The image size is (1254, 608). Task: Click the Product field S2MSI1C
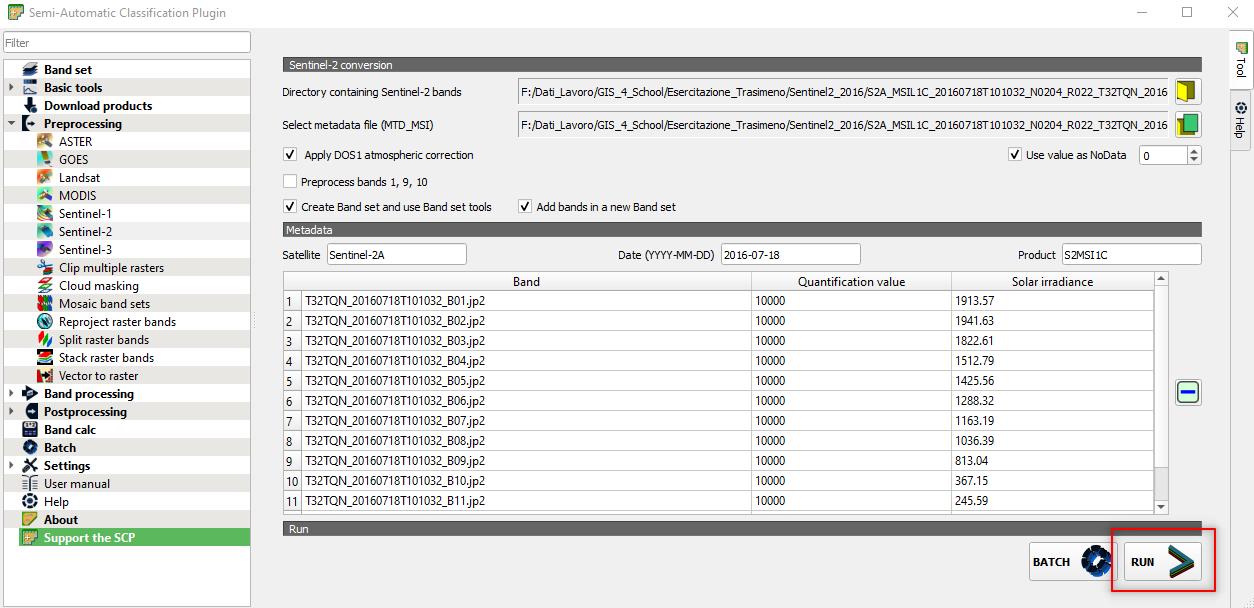(x=1131, y=255)
